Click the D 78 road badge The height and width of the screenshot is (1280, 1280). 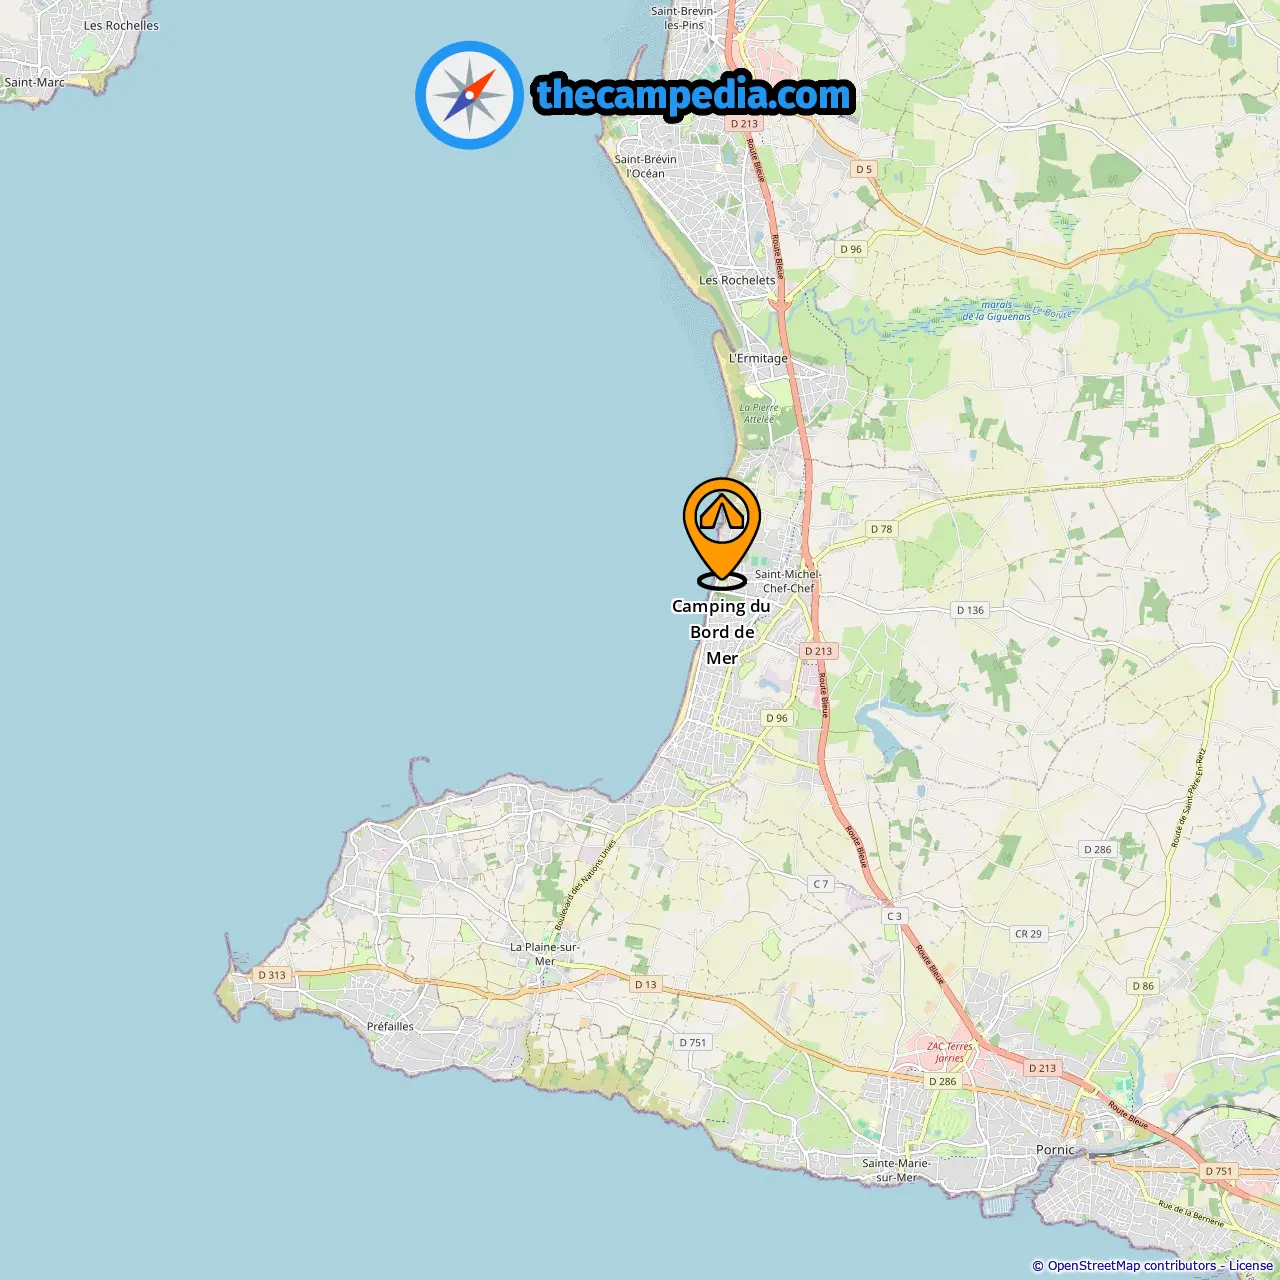(x=881, y=529)
